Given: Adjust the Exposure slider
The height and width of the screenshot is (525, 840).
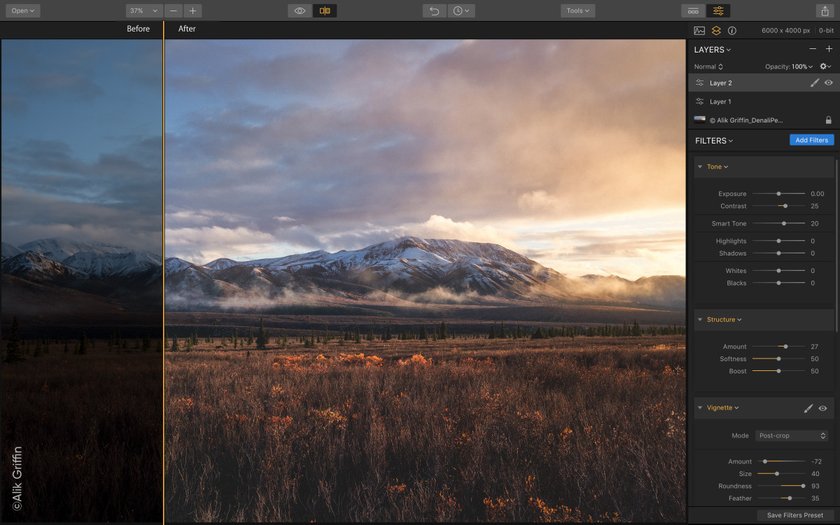Looking at the screenshot, I should tap(778, 193).
